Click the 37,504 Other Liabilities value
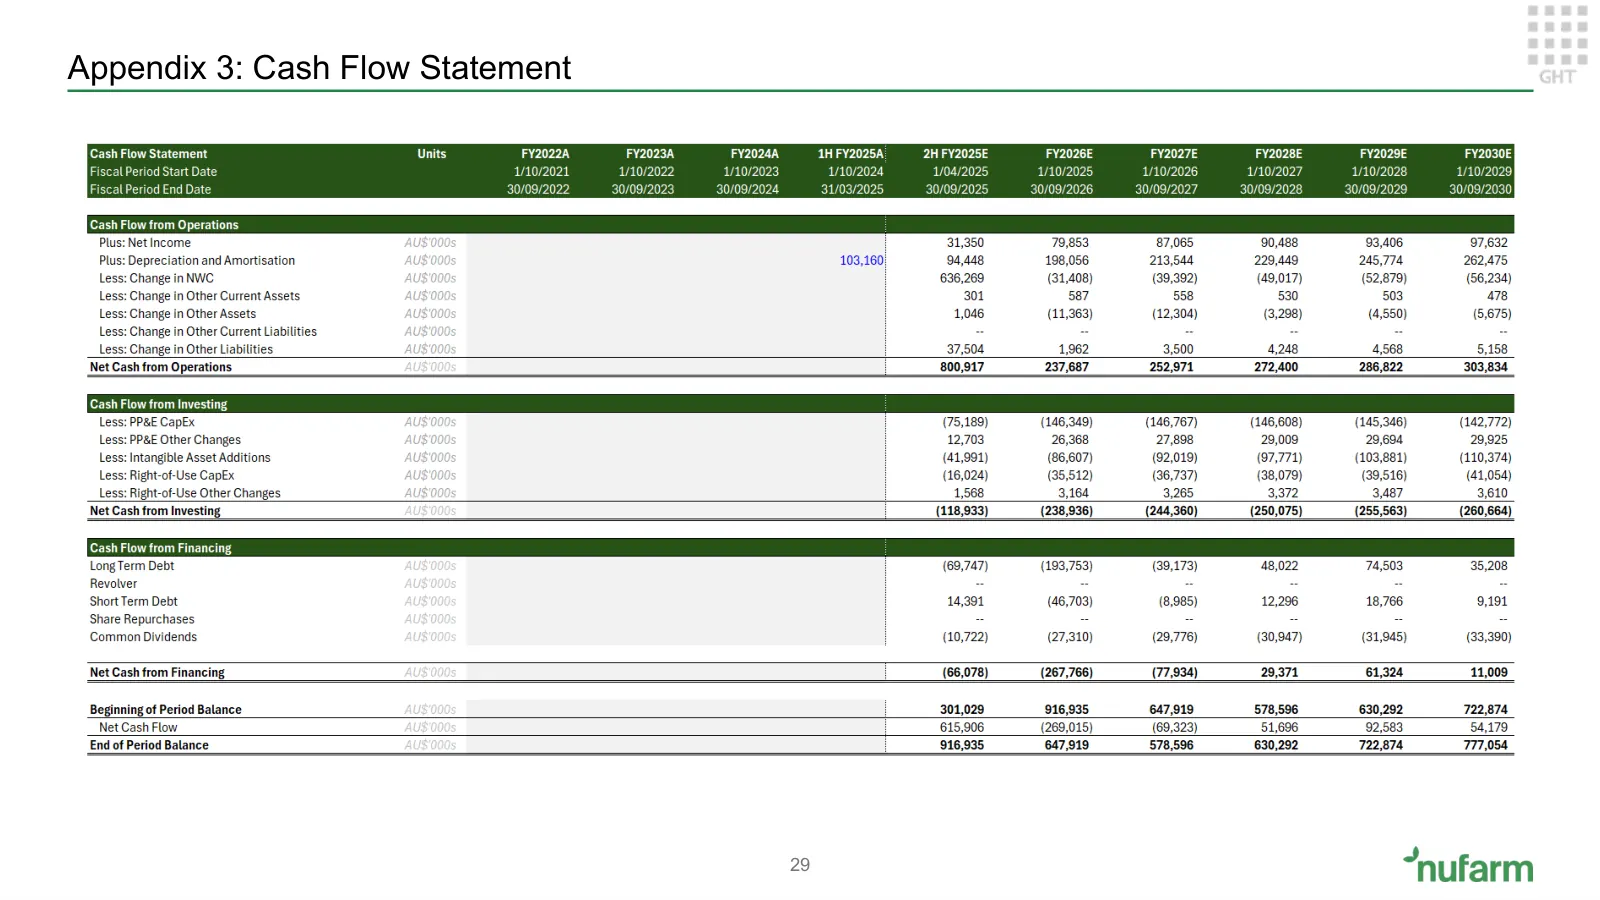Screen dimensions: 1600x900 click(x=965, y=350)
